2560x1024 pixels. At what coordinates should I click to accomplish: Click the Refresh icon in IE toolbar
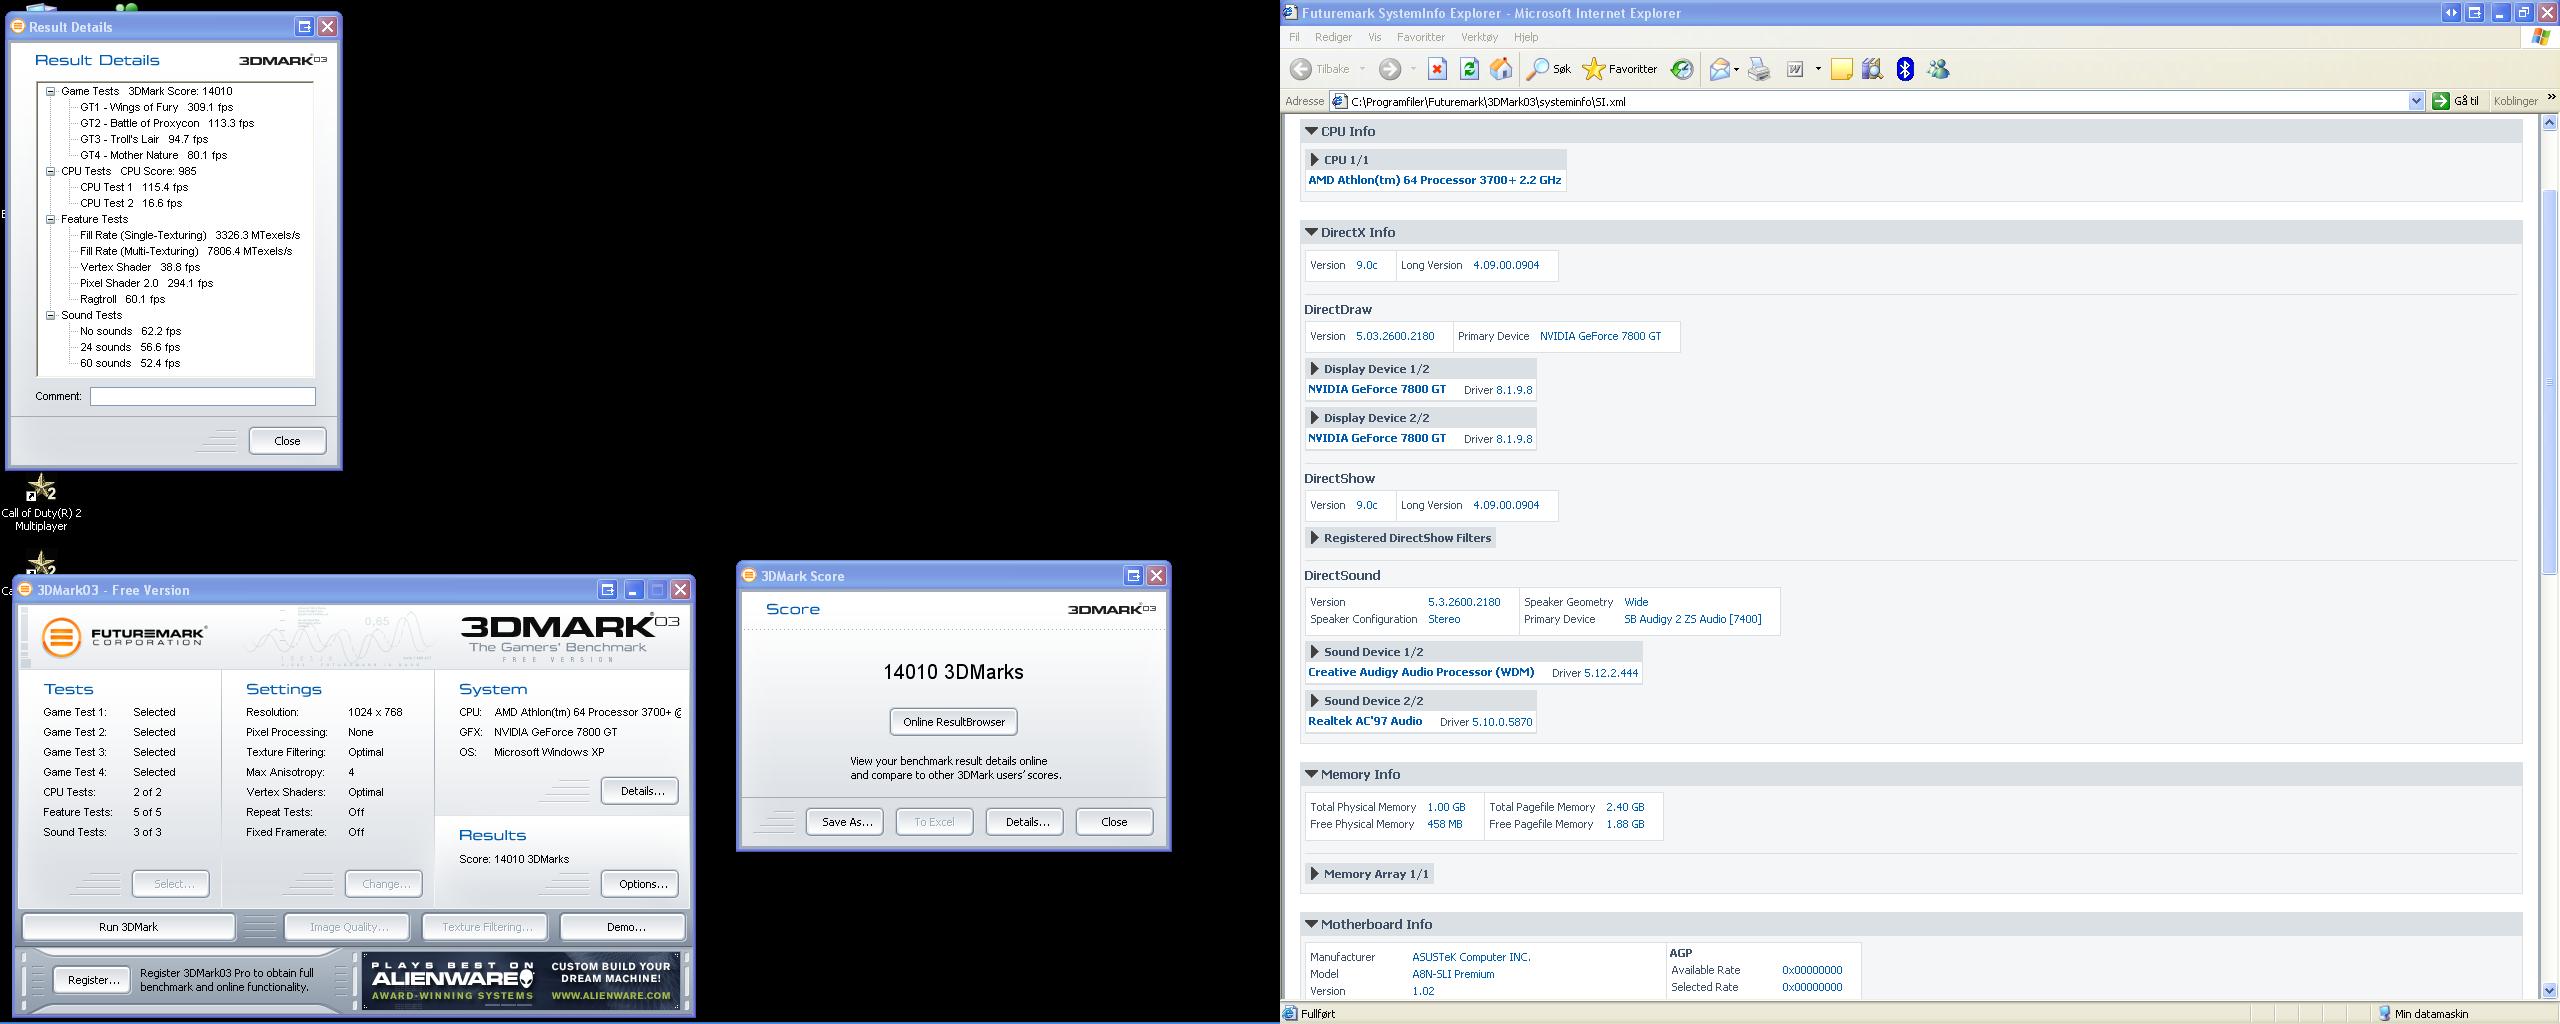1469,69
